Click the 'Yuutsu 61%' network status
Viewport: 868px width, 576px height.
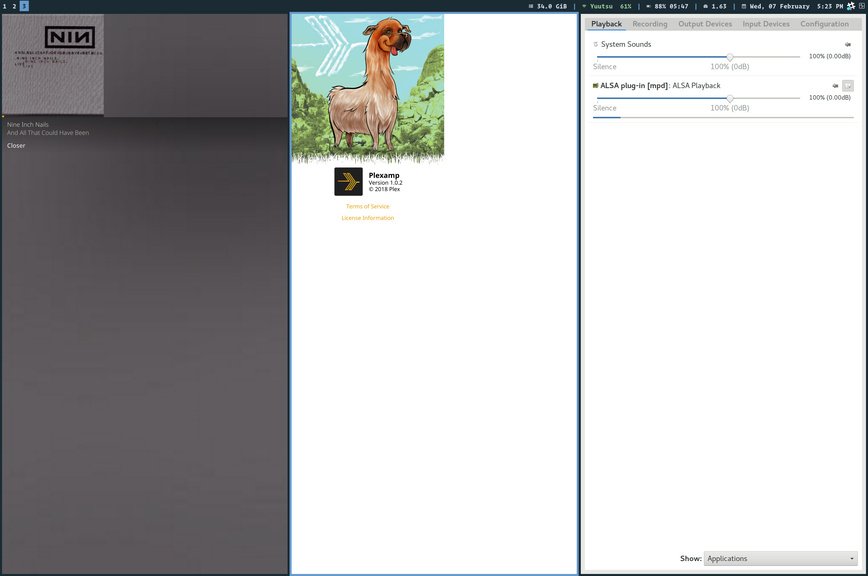(x=611, y=7)
